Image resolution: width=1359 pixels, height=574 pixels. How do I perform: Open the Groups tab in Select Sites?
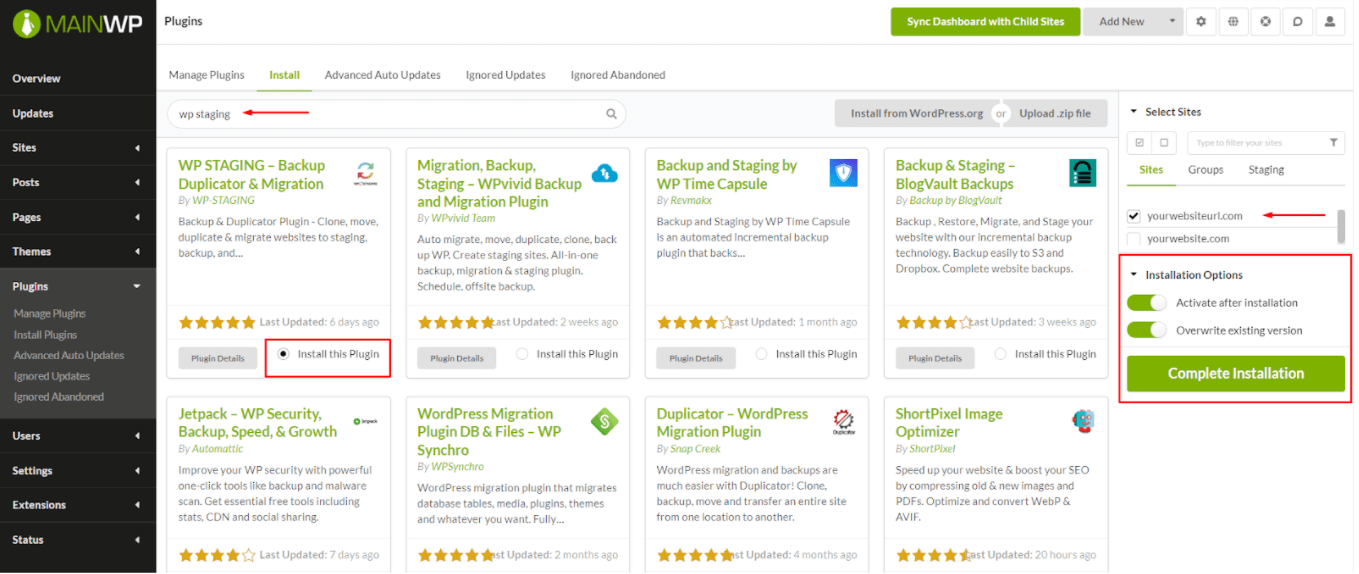[x=1205, y=170]
